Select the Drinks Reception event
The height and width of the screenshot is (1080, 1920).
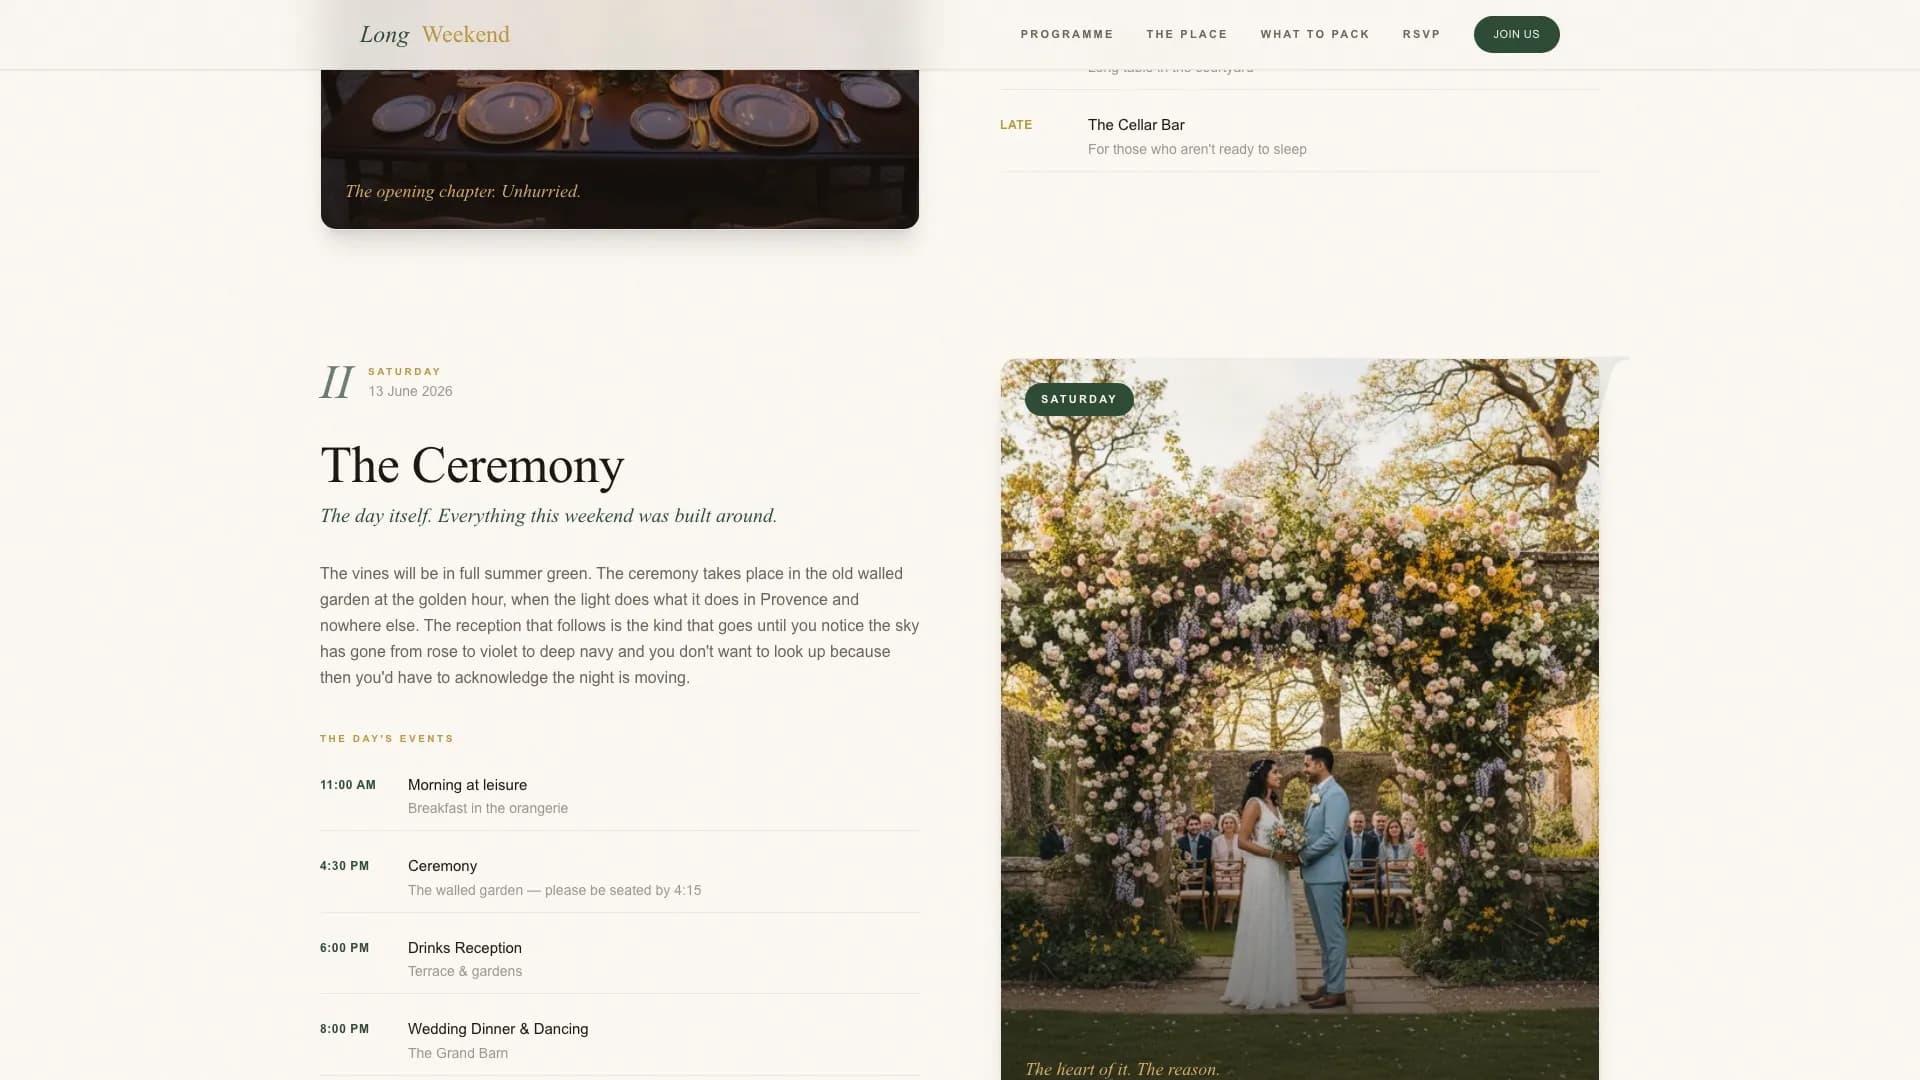(464, 948)
